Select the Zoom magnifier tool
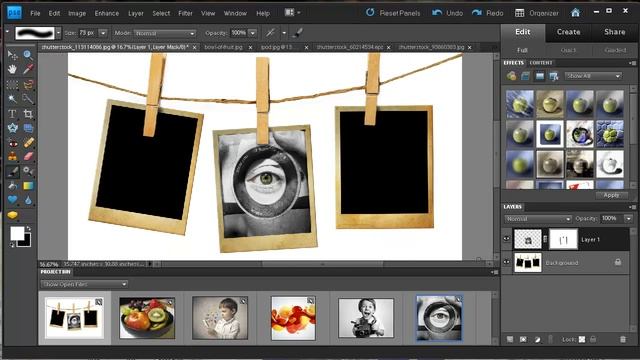The image size is (640, 360). tap(28, 55)
